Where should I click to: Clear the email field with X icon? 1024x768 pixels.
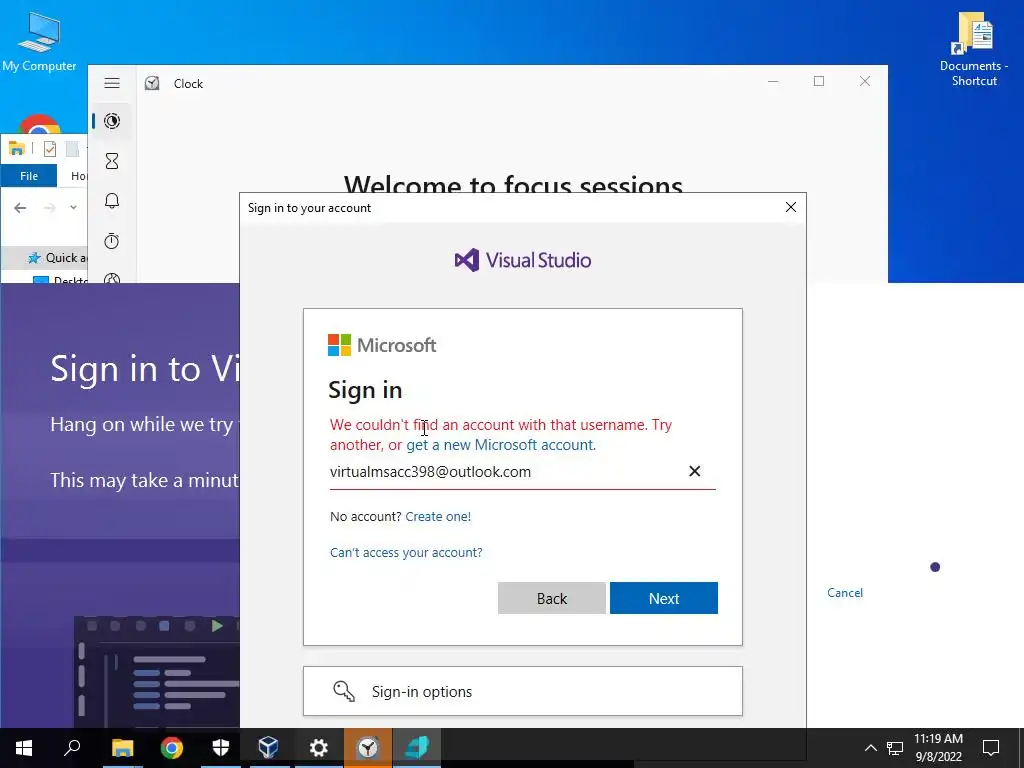(x=695, y=472)
